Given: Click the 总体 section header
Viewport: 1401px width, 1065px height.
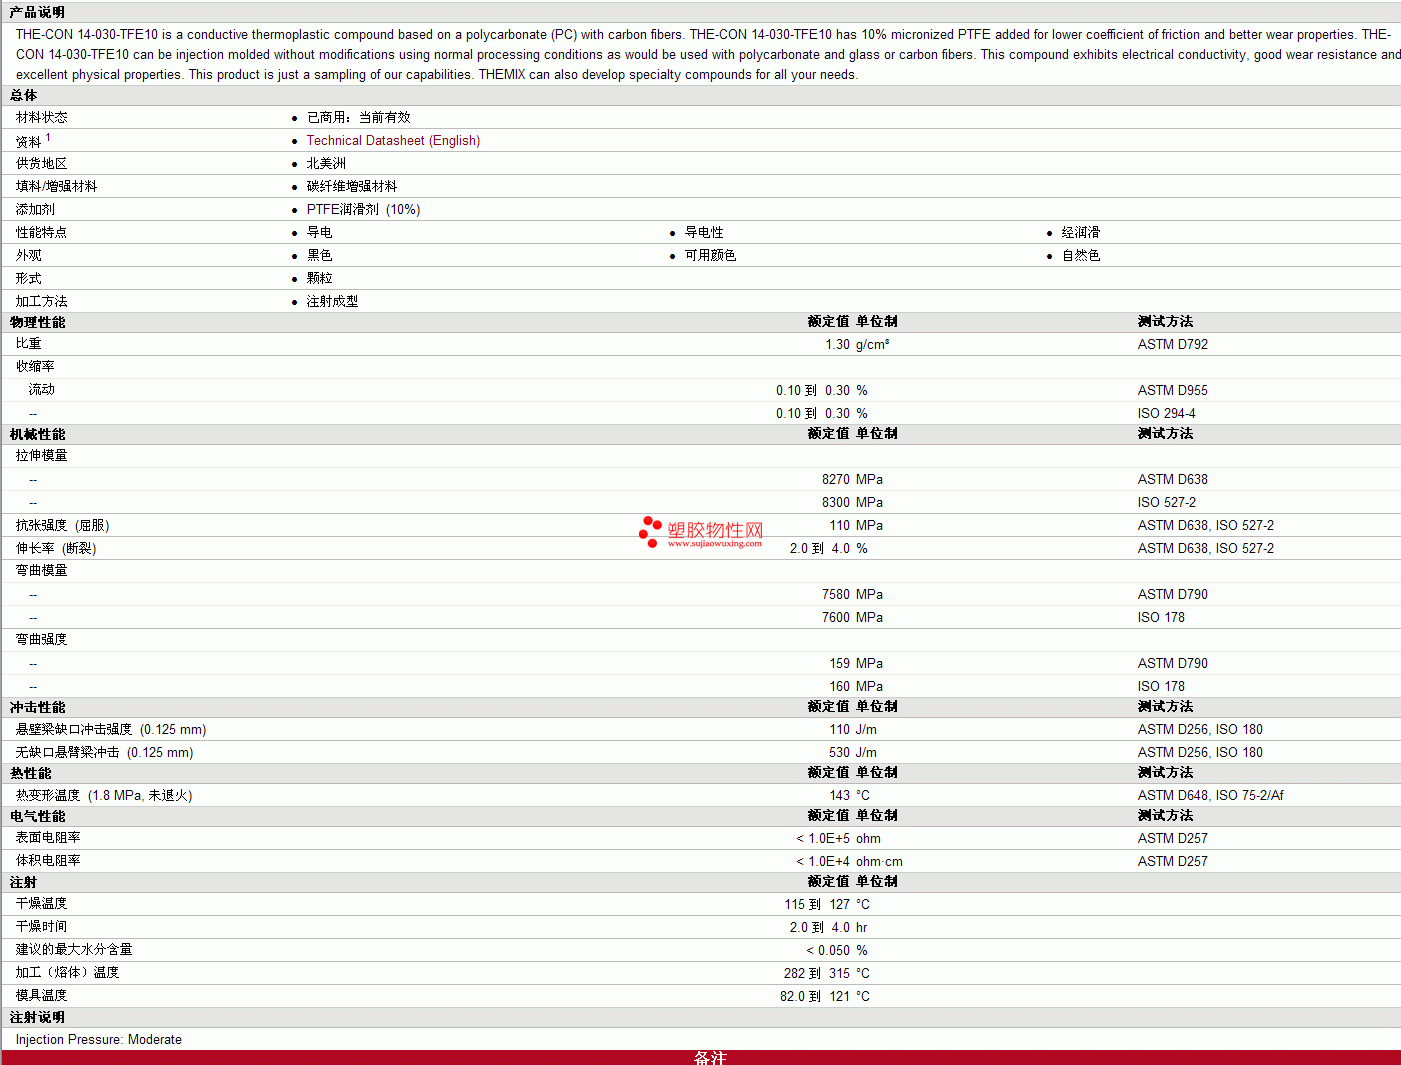Looking at the screenshot, I should tap(23, 96).
